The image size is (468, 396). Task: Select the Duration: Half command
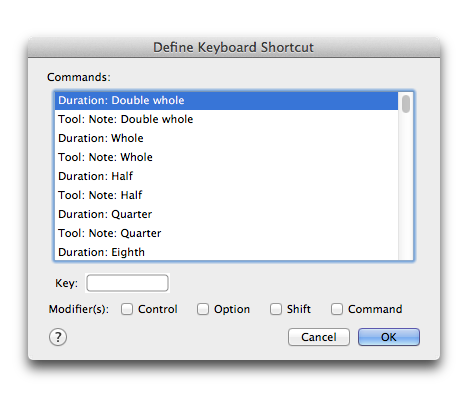tap(226, 176)
